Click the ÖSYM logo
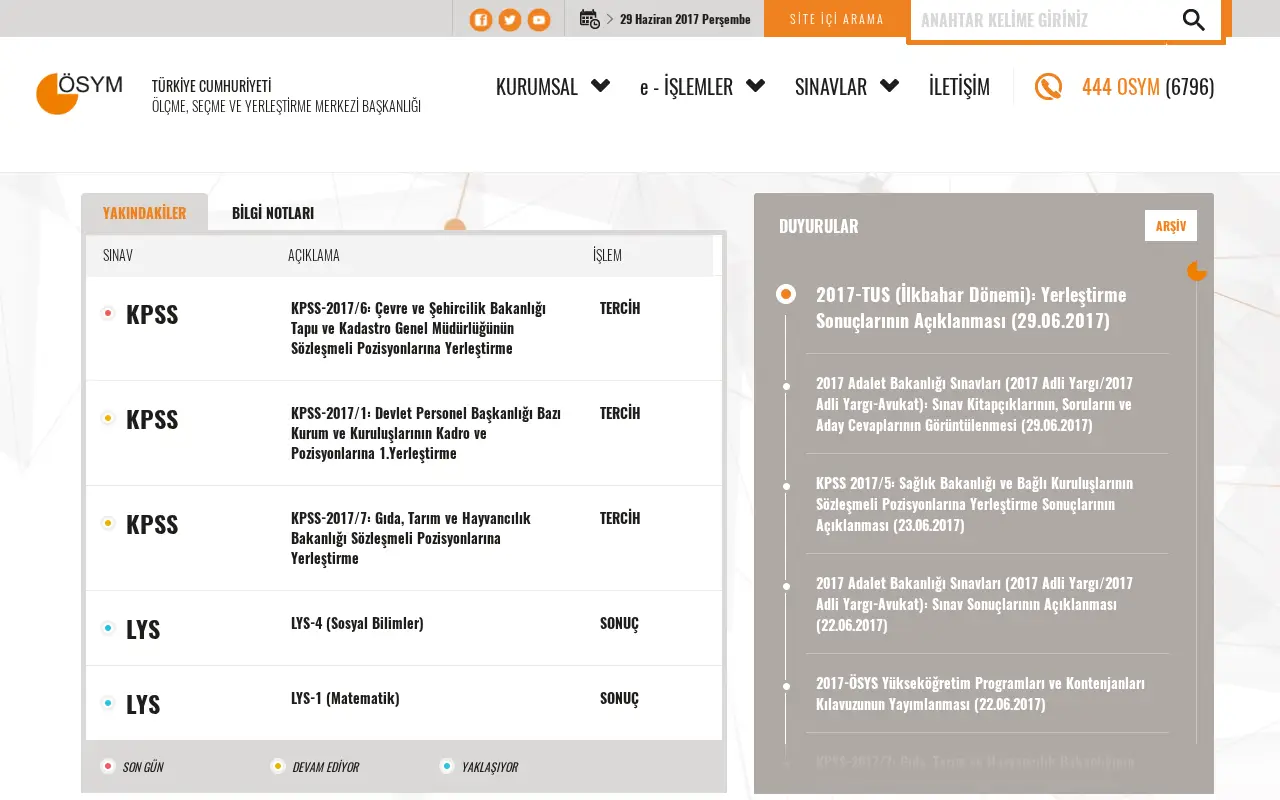 79,93
